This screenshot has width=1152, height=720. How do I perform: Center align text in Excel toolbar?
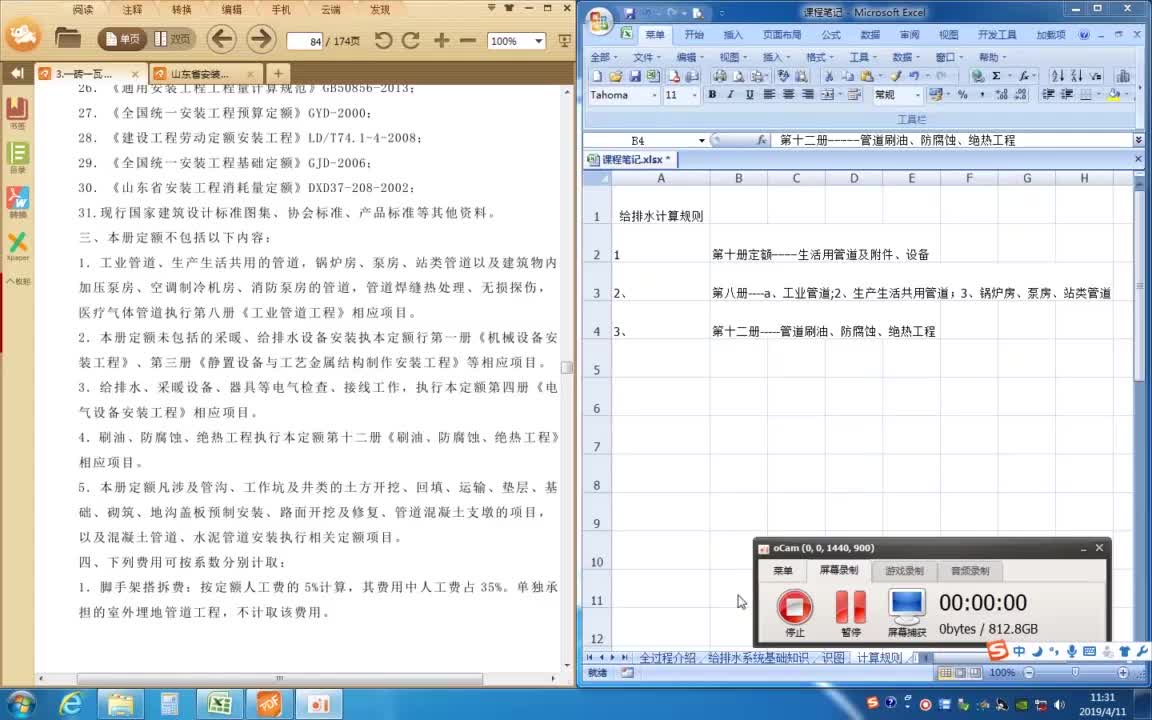788,95
